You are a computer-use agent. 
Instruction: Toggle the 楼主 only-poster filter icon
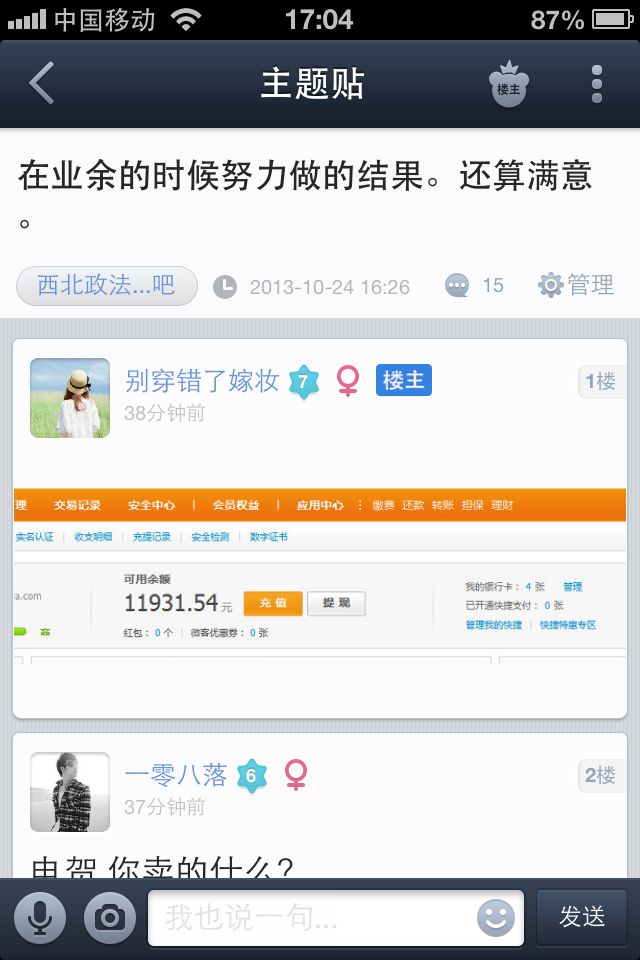508,84
